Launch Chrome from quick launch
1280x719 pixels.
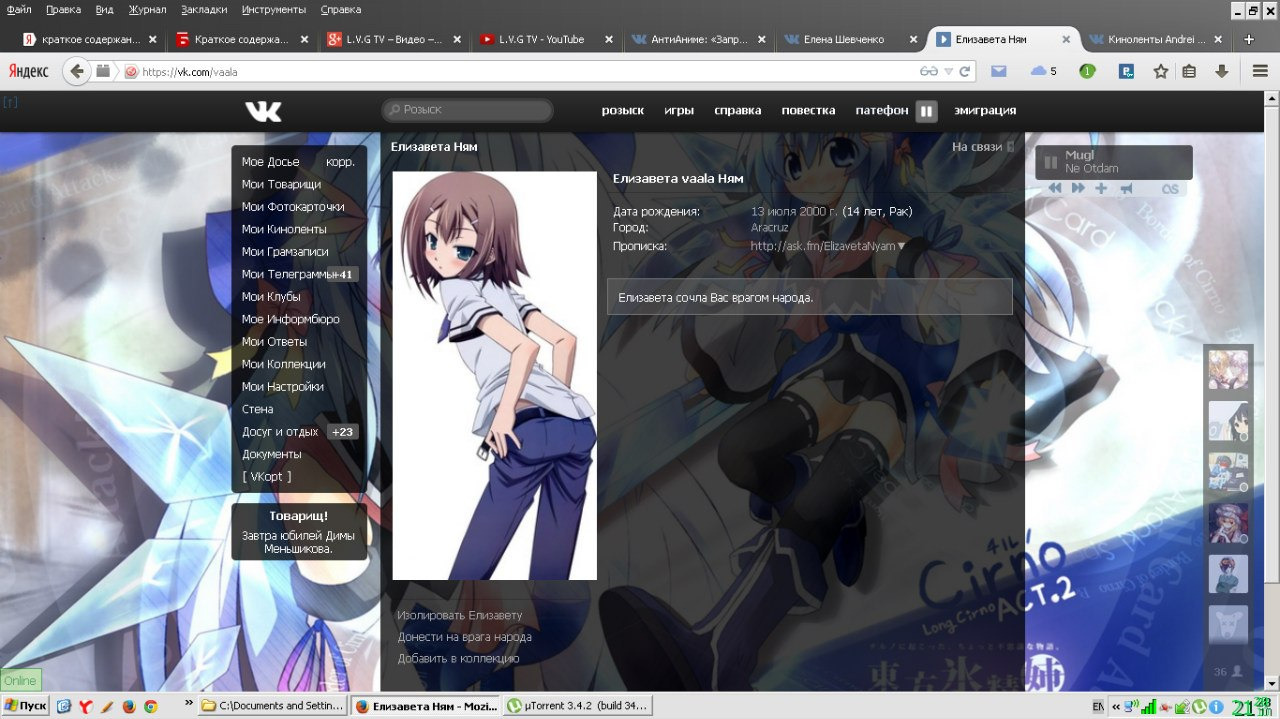[x=150, y=706]
